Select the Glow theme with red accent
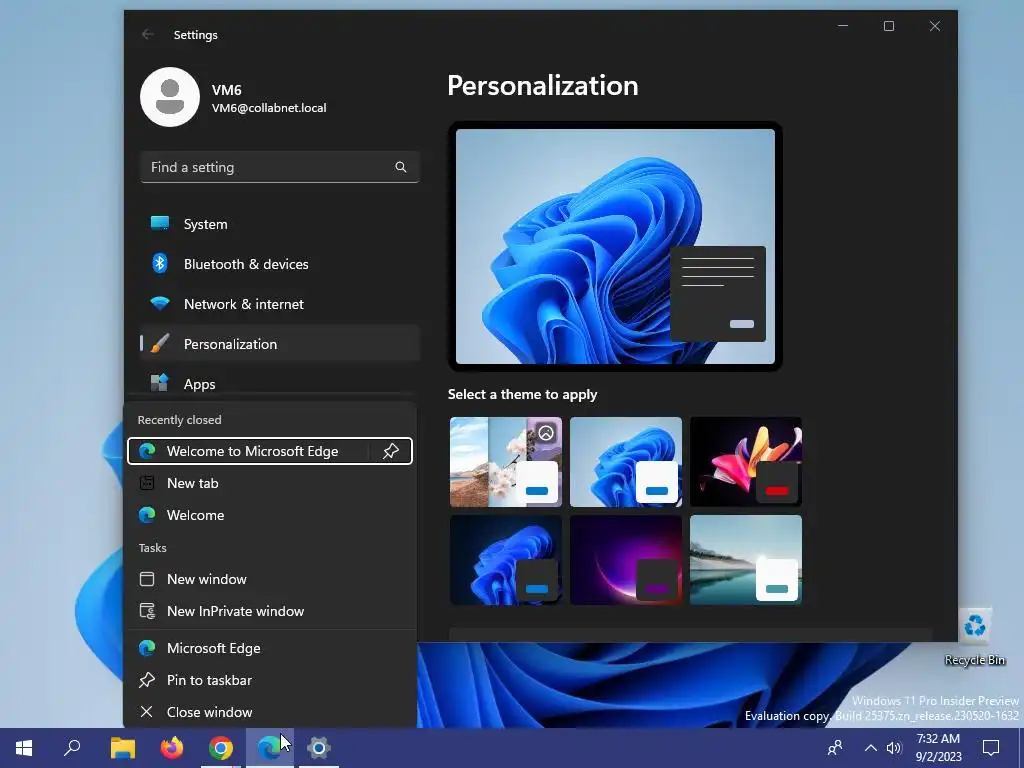The width and height of the screenshot is (1024, 768). point(746,462)
